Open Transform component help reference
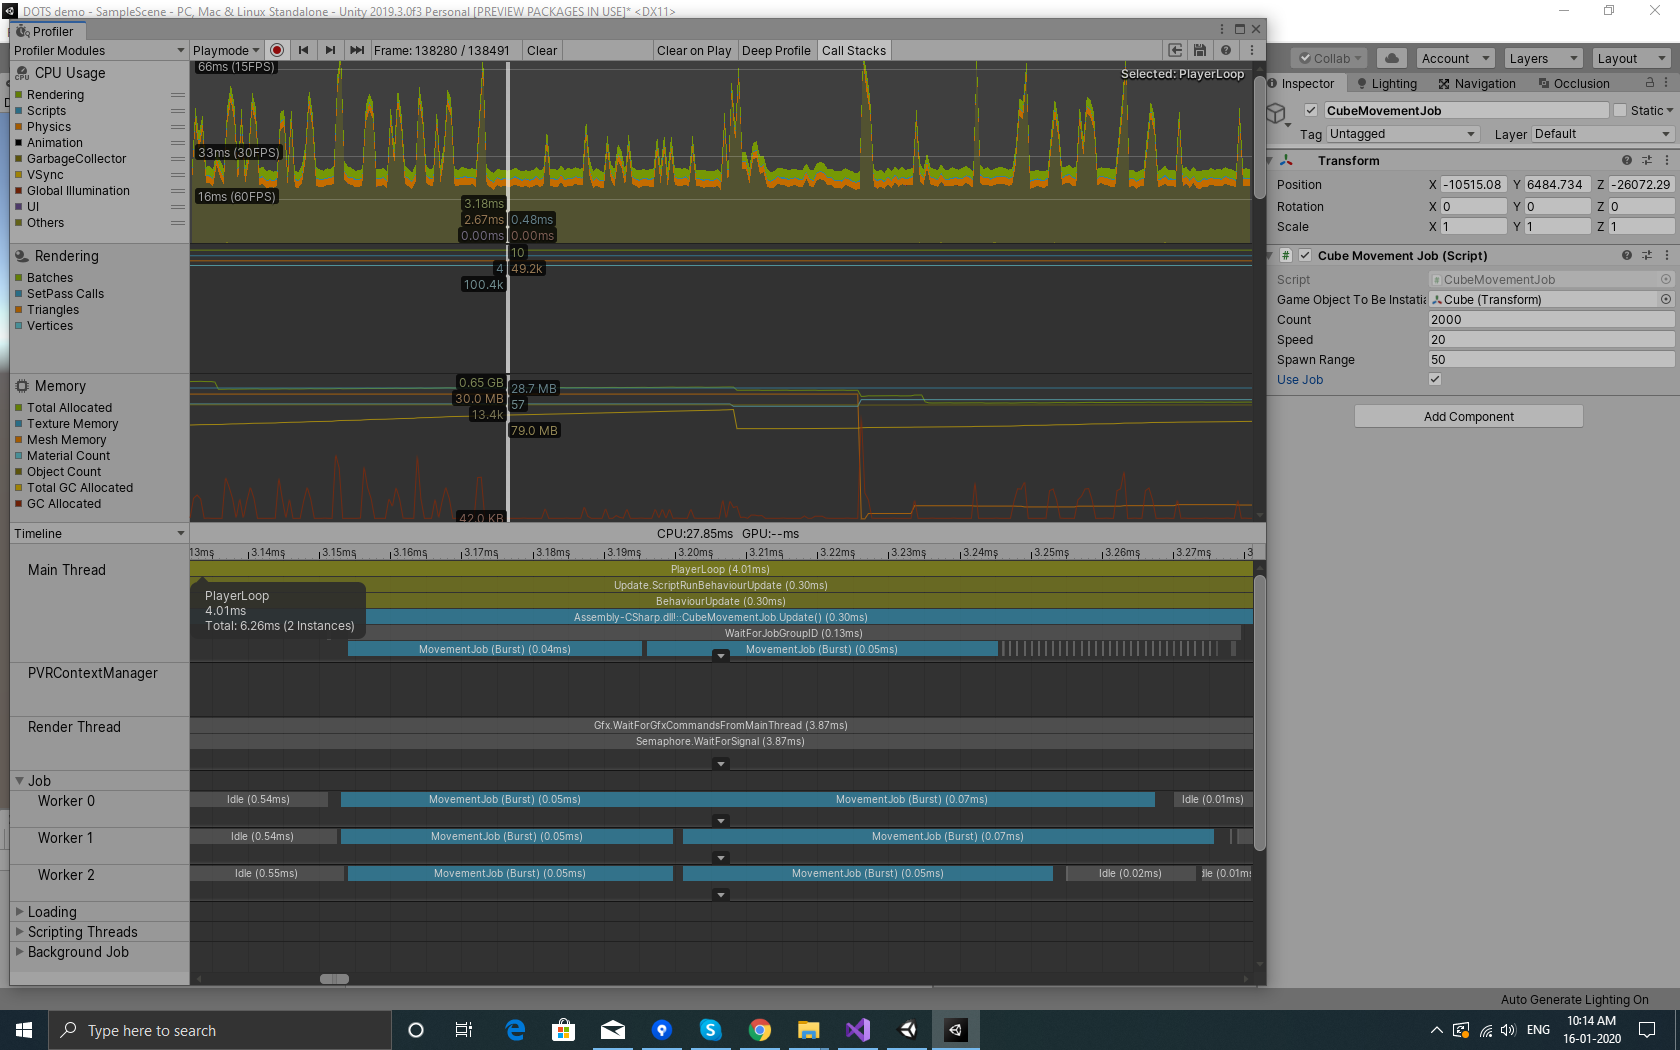Image resolution: width=1680 pixels, height=1050 pixels. coord(1627,160)
